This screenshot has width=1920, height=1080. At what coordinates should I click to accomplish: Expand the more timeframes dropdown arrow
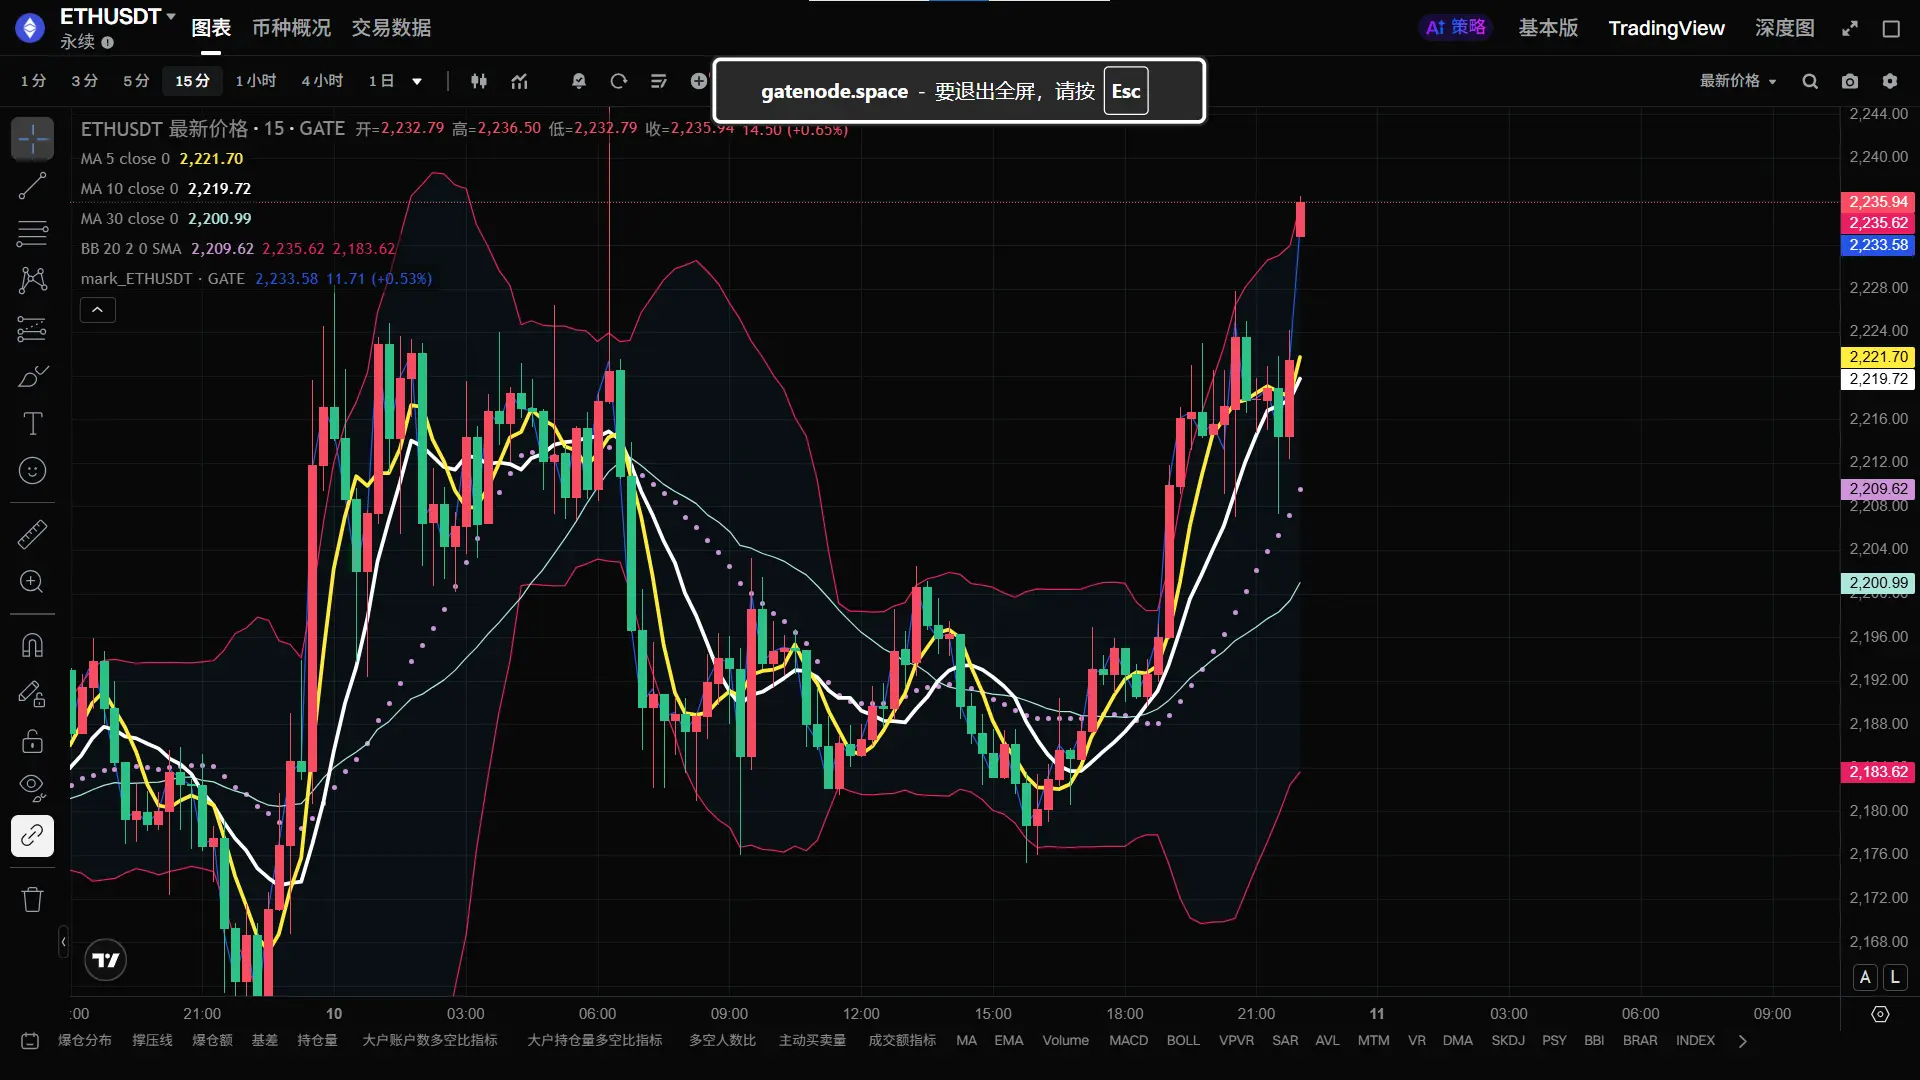(417, 82)
